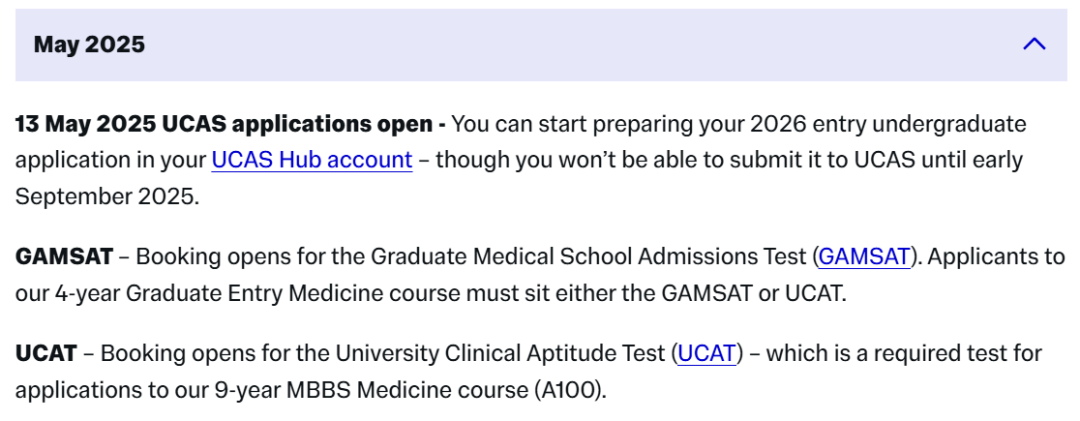Image resolution: width=1080 pixels, height=421 pixels.
Task: Open the UCAS Hub account link
Action: (x=312, y=160)
